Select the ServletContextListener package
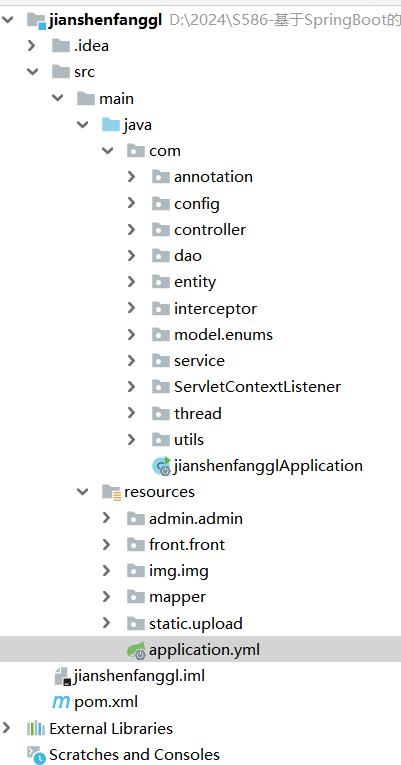 (x=257, y=386)
